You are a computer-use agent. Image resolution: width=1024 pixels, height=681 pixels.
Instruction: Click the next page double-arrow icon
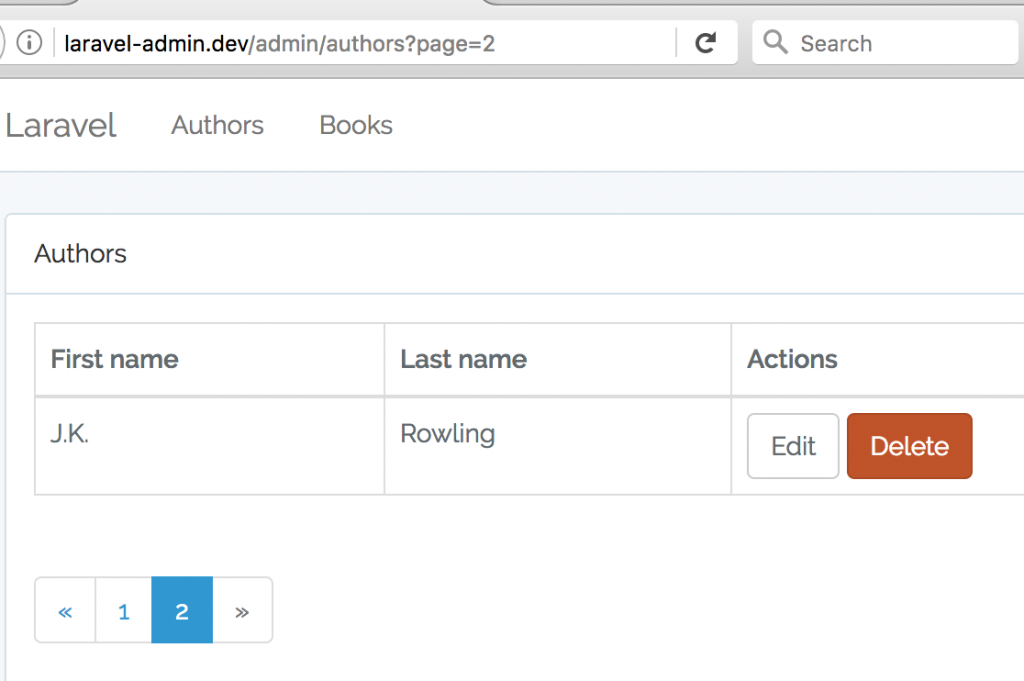242,610
